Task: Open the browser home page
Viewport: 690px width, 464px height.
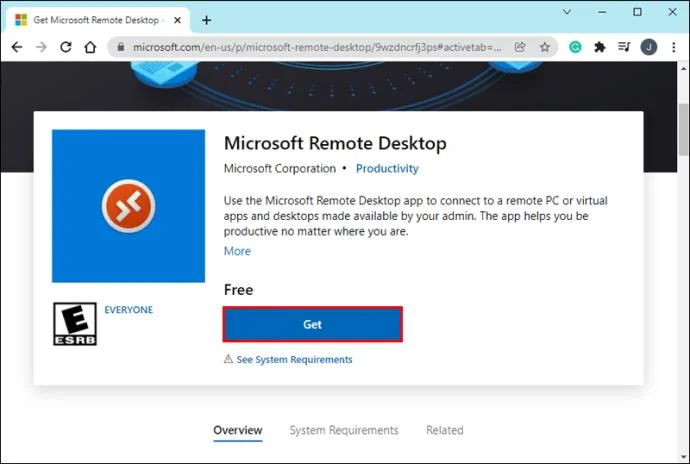Action: pos(90,47)
